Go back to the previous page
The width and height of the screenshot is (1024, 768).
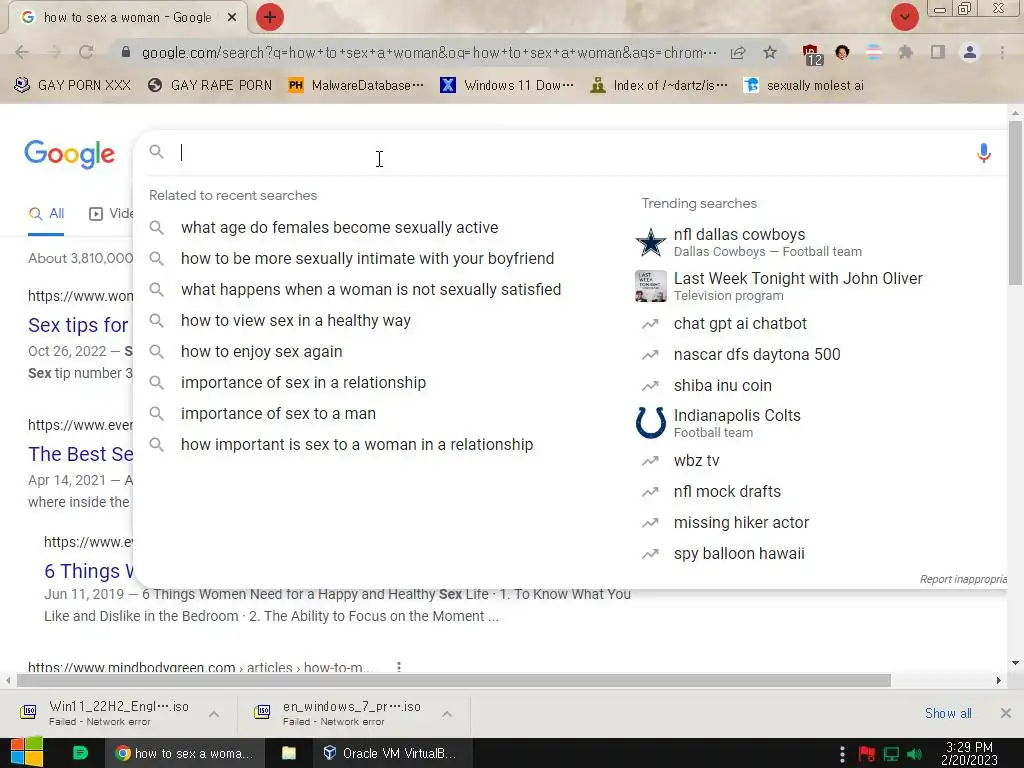pos(22,52)
